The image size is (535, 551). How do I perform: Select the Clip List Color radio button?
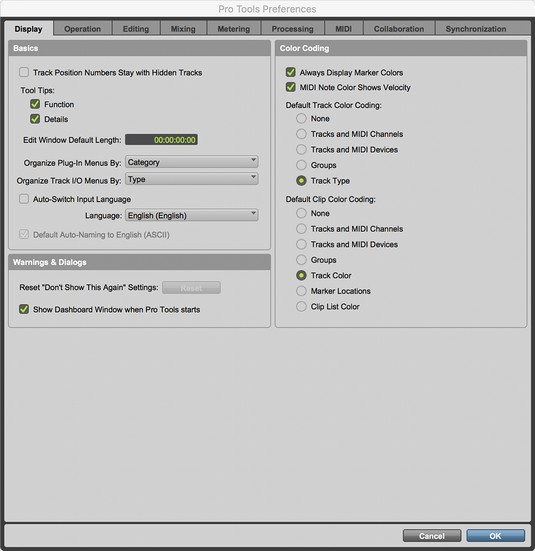pyautogui.click(x=301, y=306)
